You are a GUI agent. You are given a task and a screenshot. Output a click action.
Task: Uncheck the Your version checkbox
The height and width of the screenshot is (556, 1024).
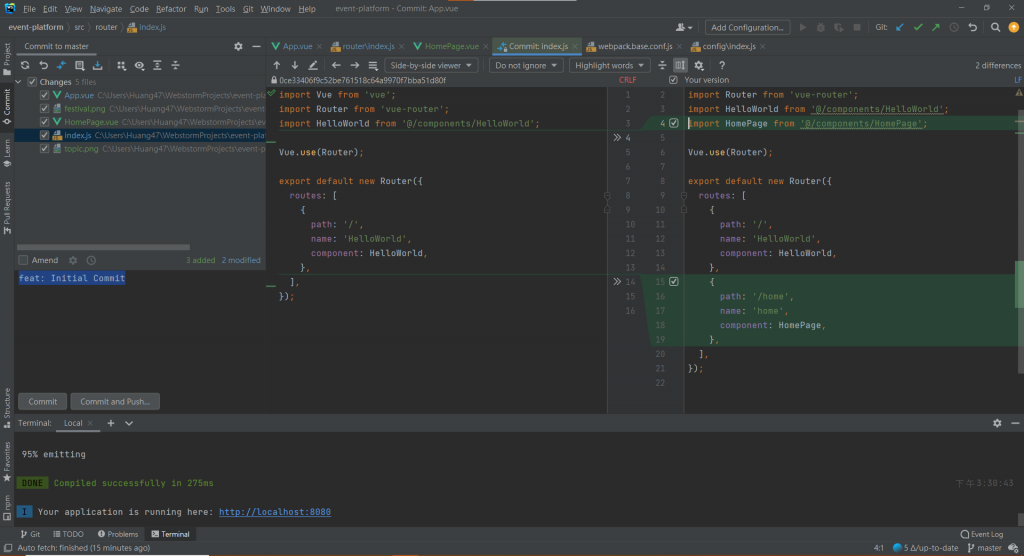673,80
